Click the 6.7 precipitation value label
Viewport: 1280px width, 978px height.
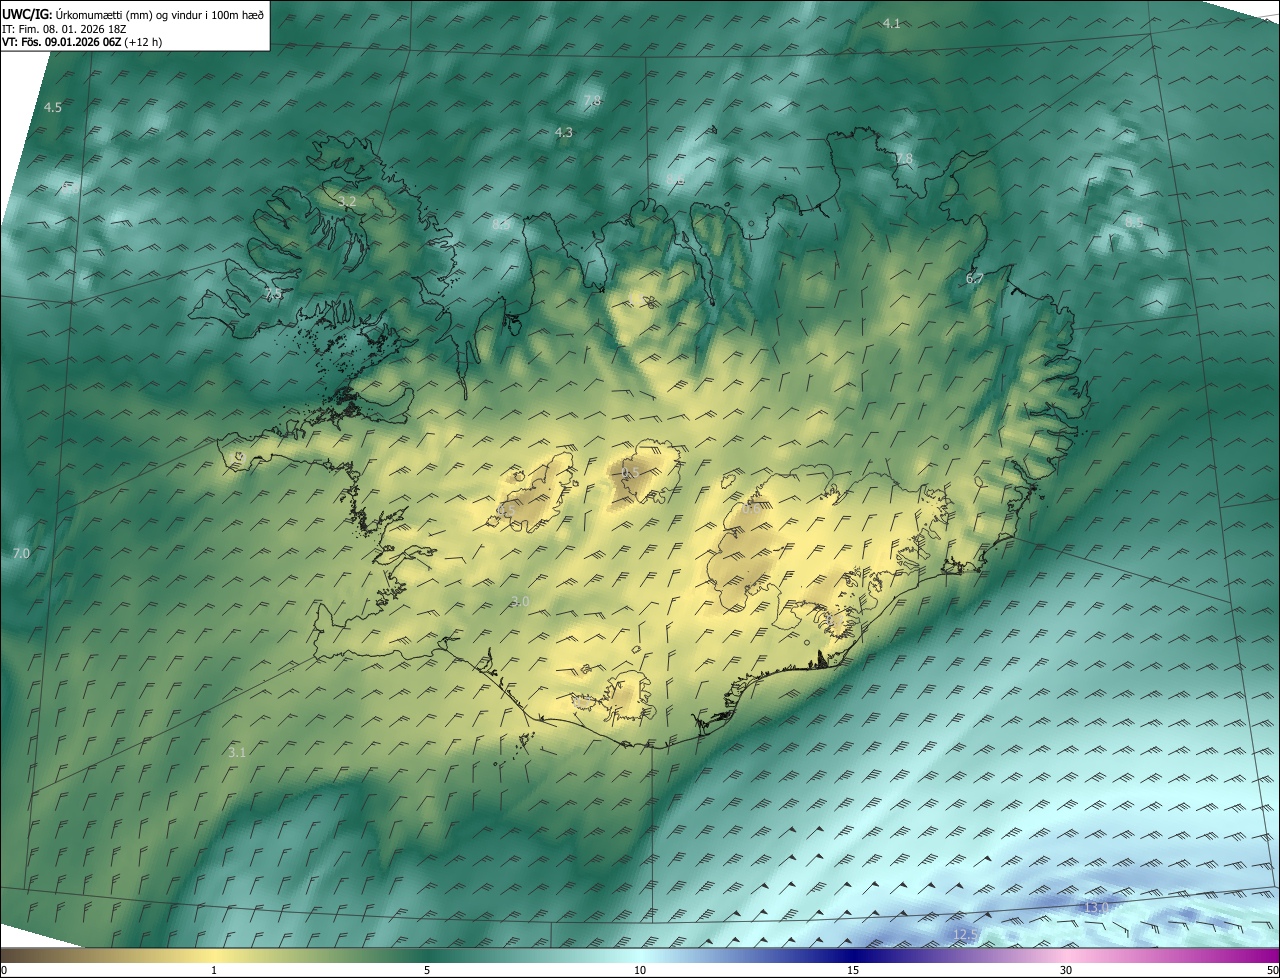tap(975, 278)
